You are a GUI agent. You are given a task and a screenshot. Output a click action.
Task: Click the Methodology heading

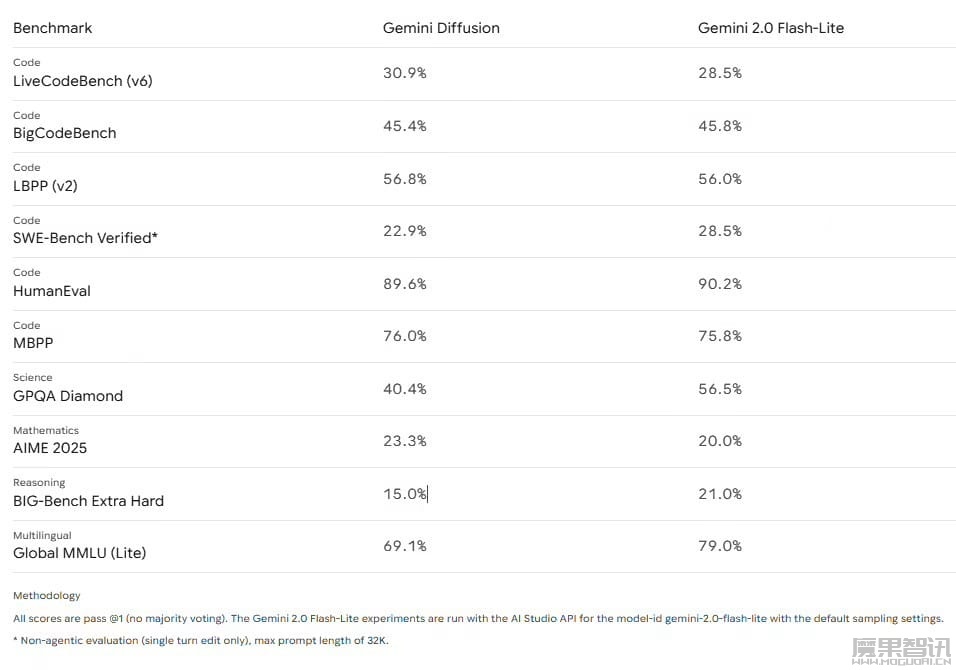click(x=47, y=596)
